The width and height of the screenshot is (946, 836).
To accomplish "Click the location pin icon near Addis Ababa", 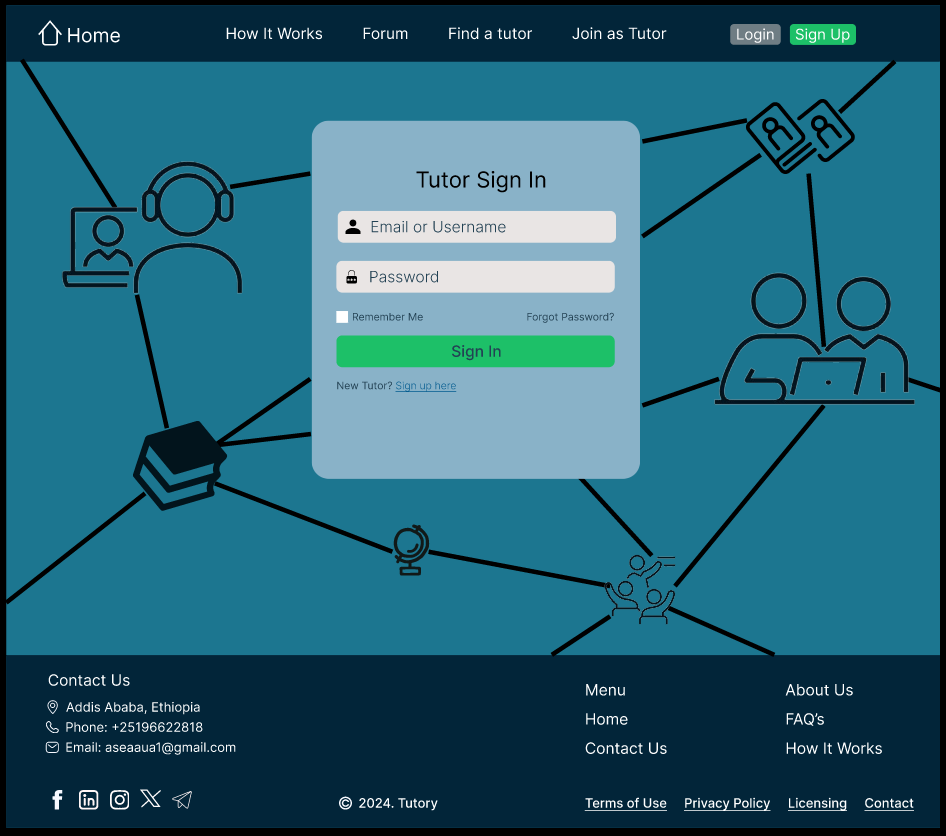I will pos(52,707).
